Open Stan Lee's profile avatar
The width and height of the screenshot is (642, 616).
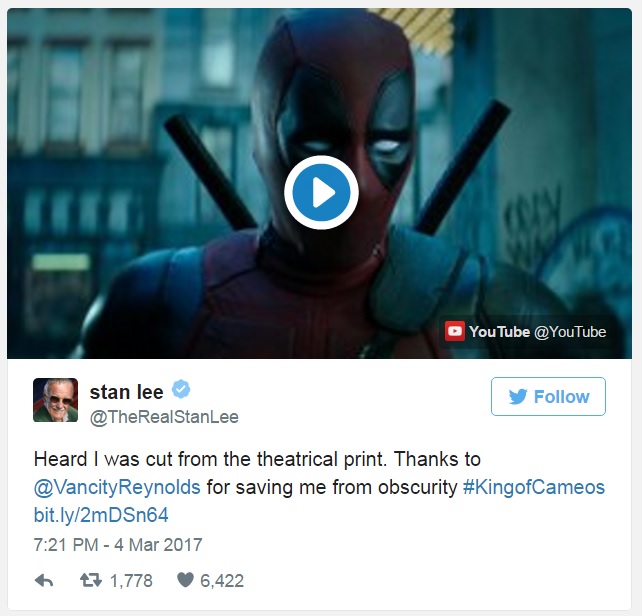click(55, 400)
